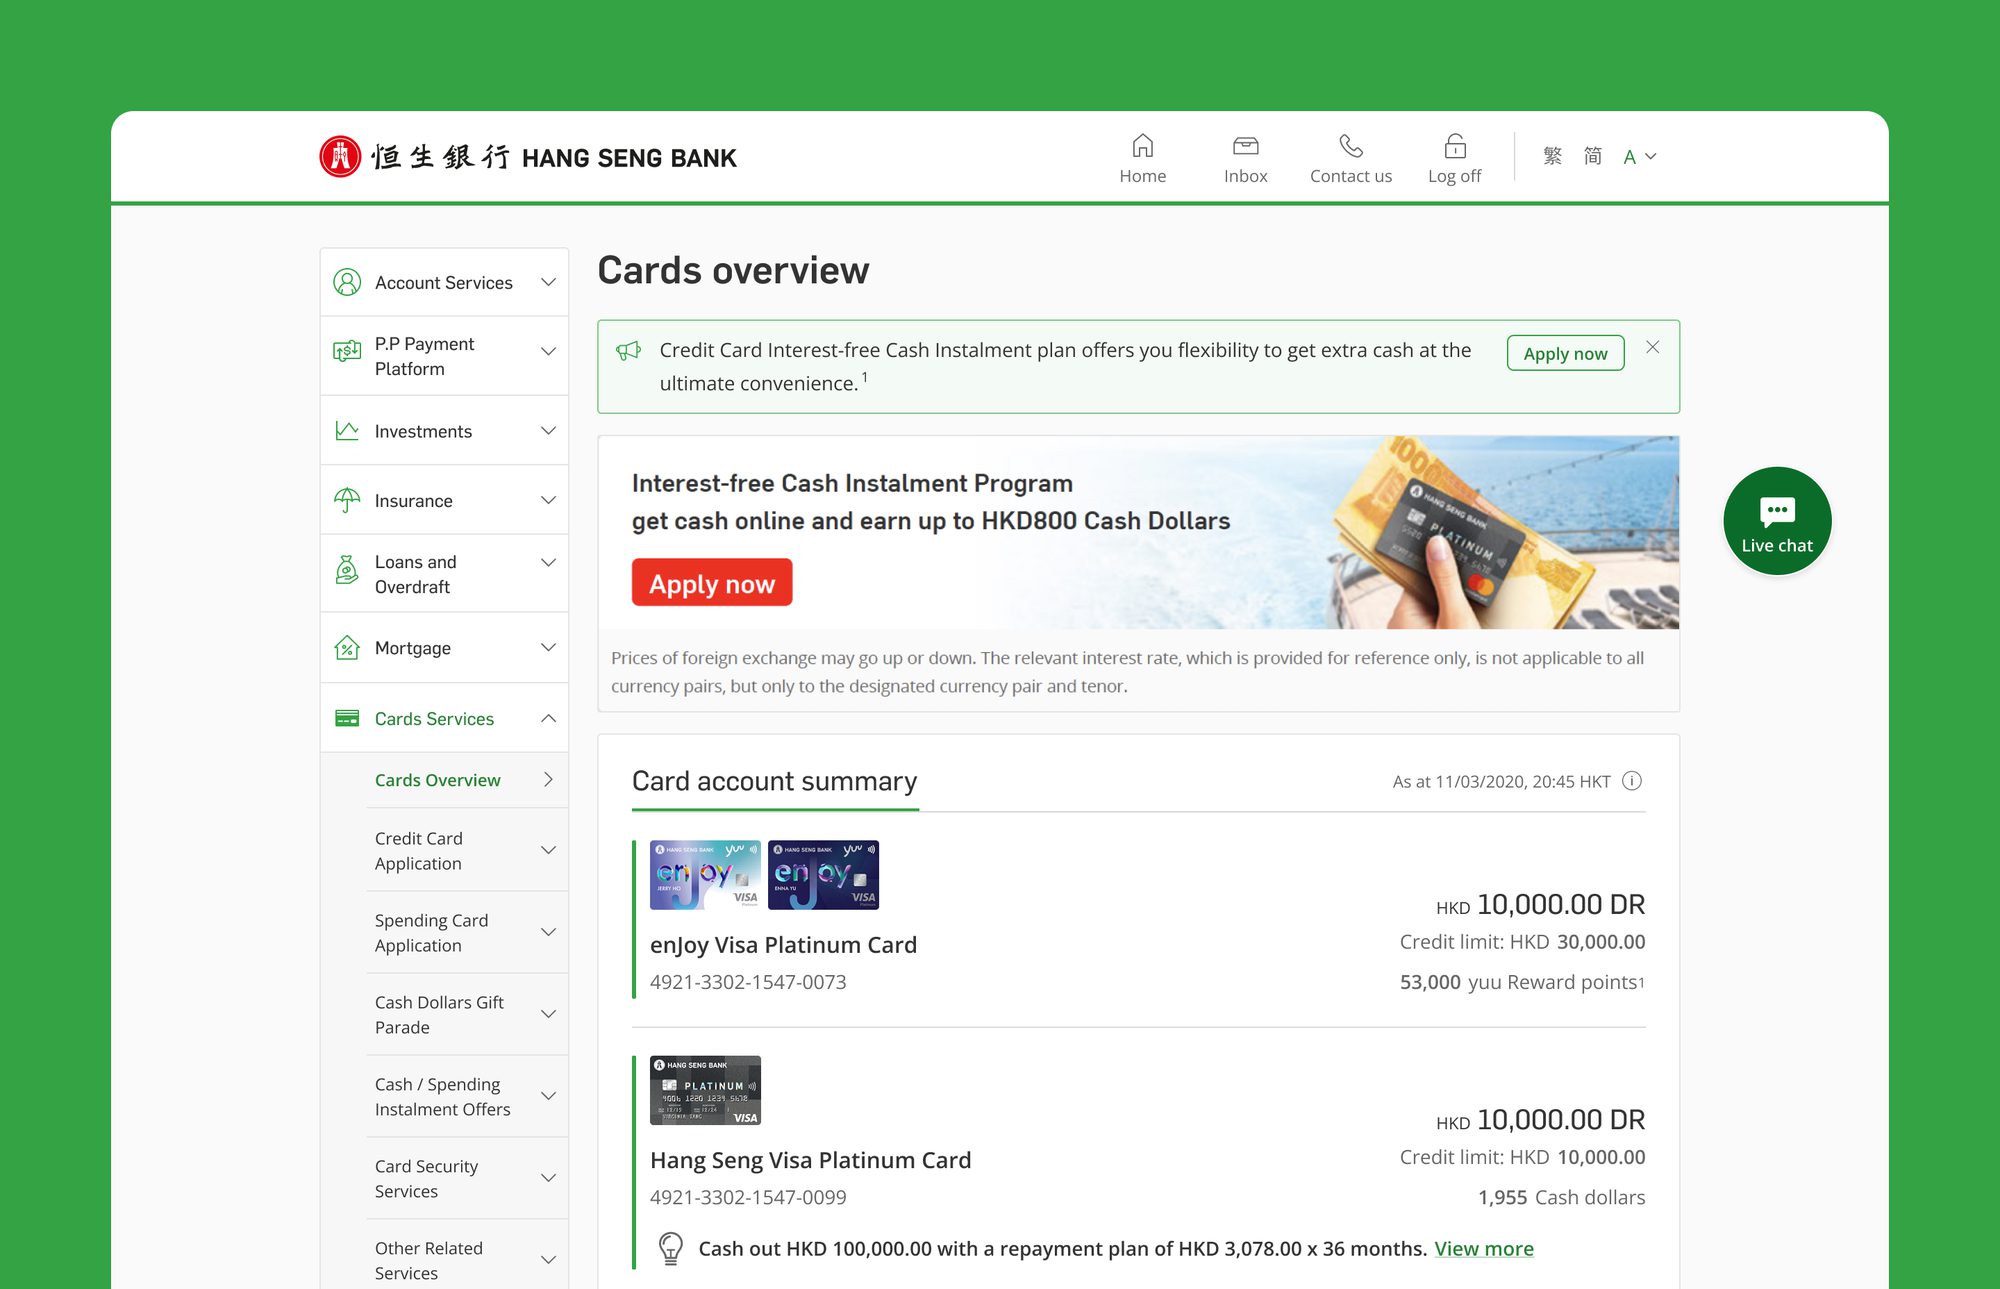2000x1289 pixels.
Task: Open enJoy Visa Platinum Card details
Action: pyautogui.click(x=783, y=945)
